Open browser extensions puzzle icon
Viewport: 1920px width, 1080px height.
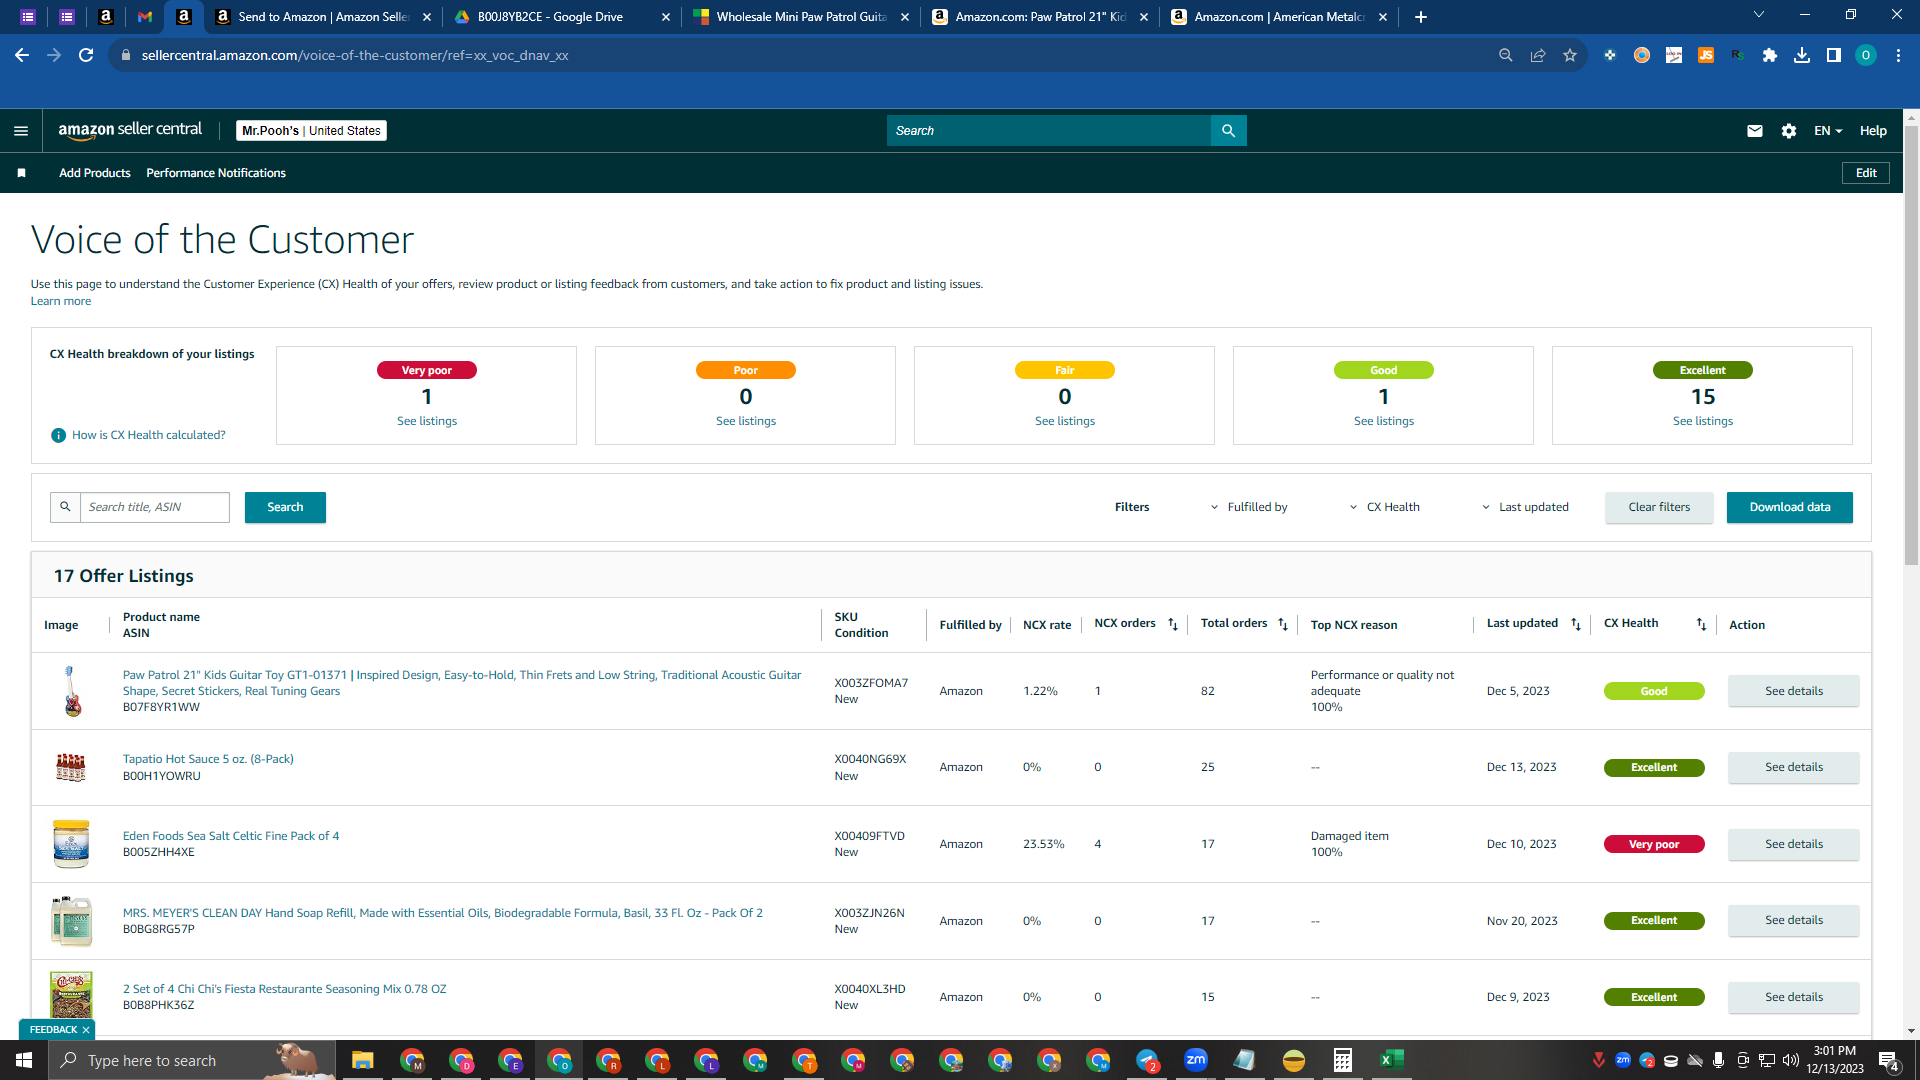click(x=1770, y=55)
